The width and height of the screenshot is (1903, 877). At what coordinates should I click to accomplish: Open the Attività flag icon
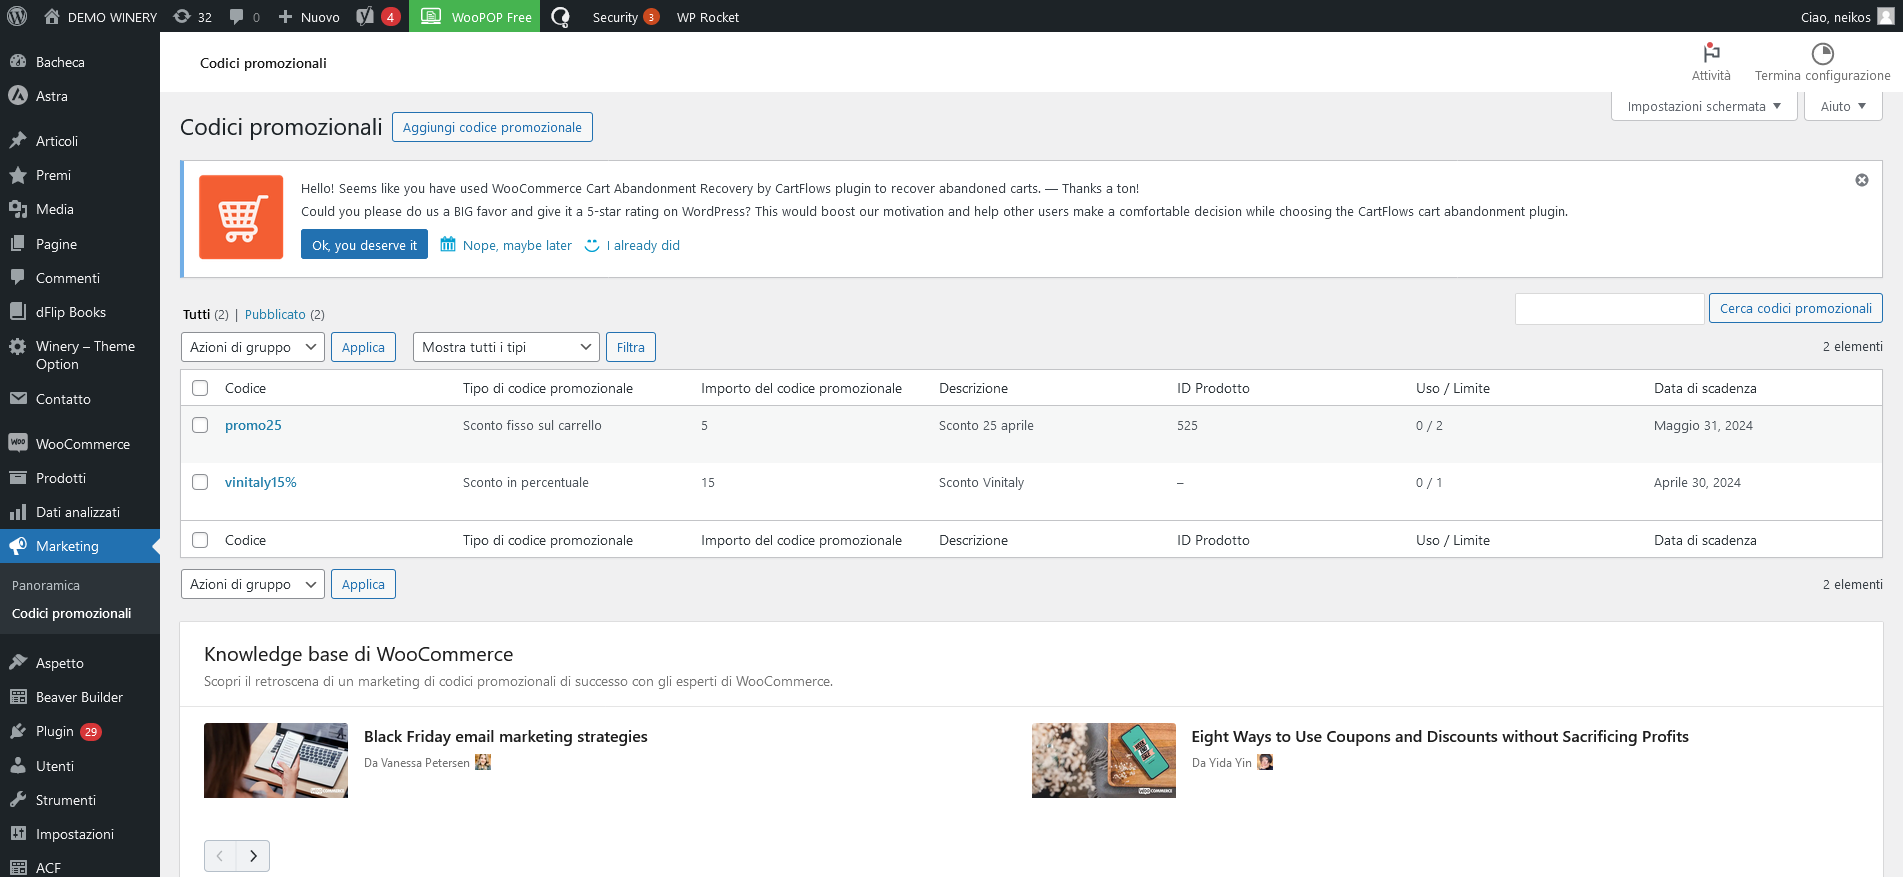point(1710,53)
